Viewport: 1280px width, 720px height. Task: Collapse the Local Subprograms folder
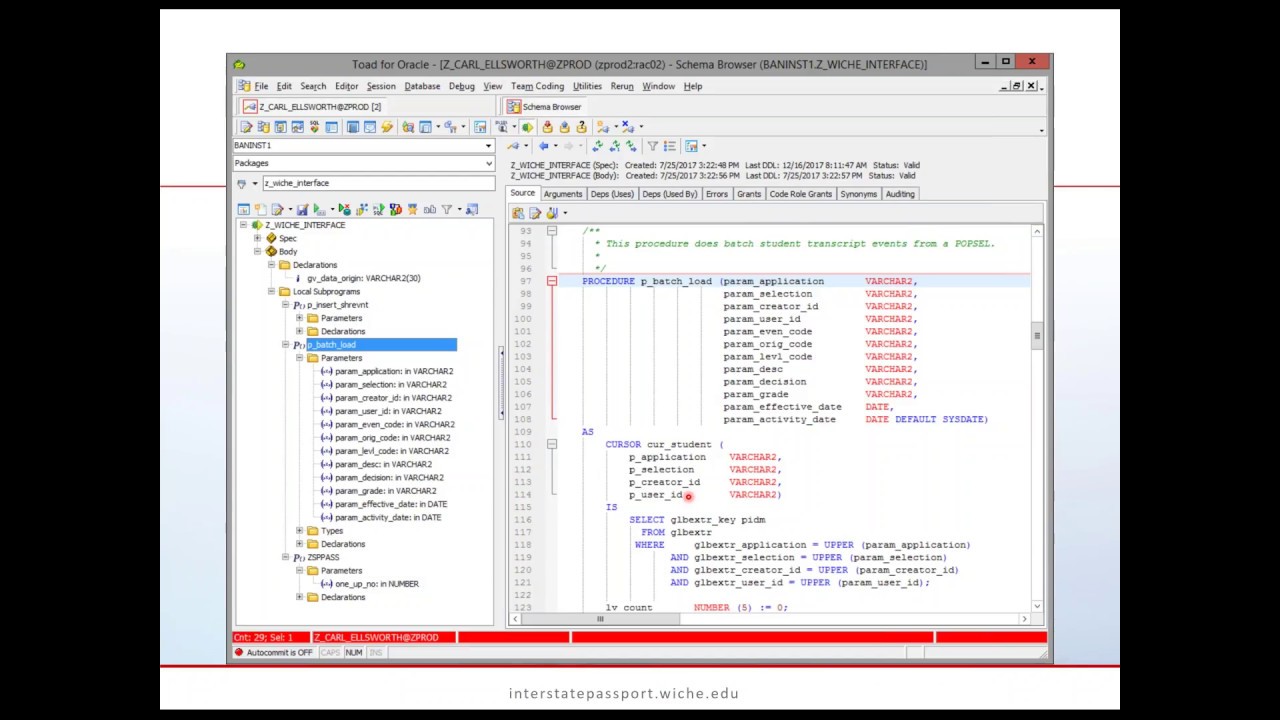coord(271,292)
